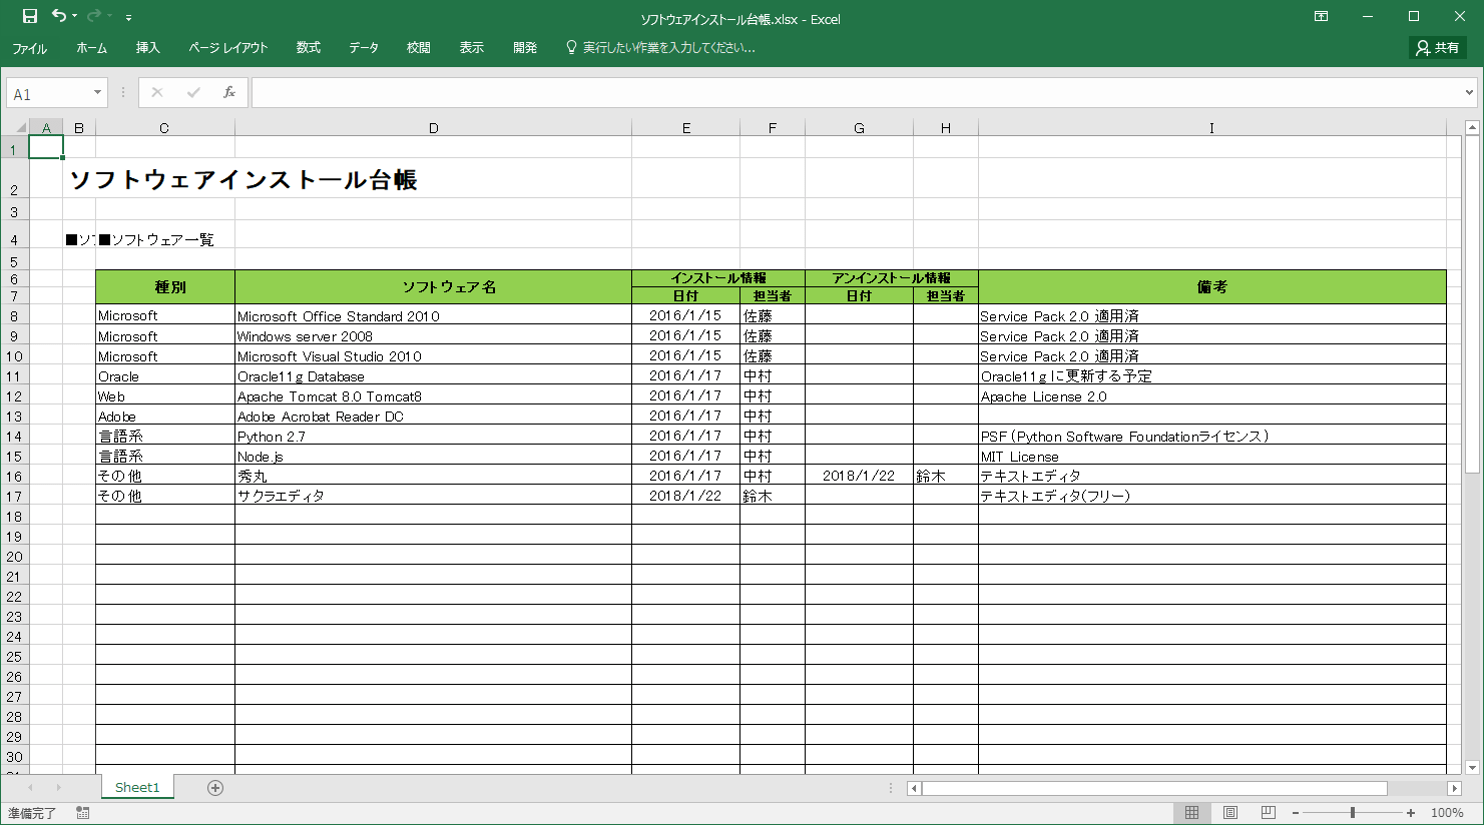Click the Save icon in quick access toolbar
This screenshot has width=1484, height=825.
tap(30, 16)
